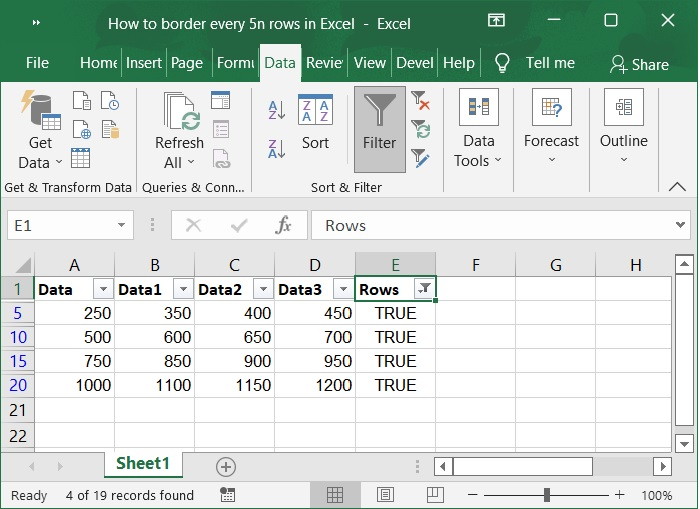Expand the formula bar

[x=680, y=225]
